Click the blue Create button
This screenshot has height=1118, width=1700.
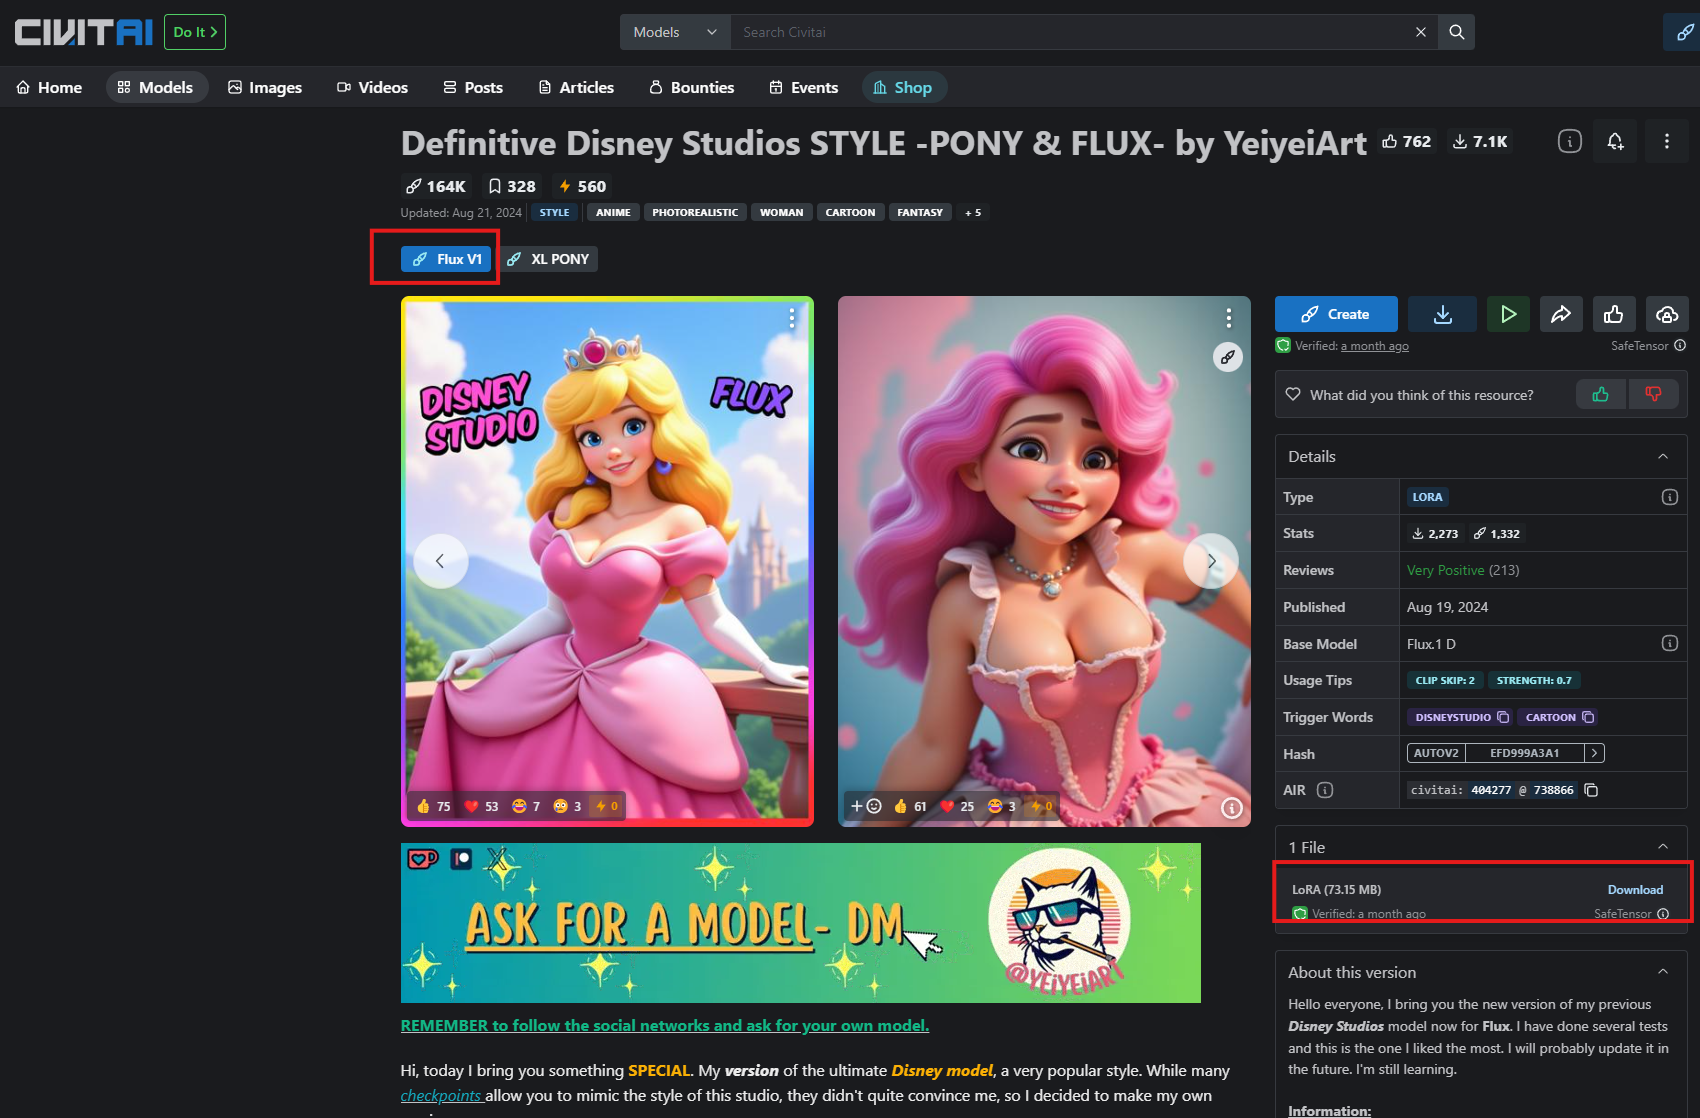pos(1336,314)
